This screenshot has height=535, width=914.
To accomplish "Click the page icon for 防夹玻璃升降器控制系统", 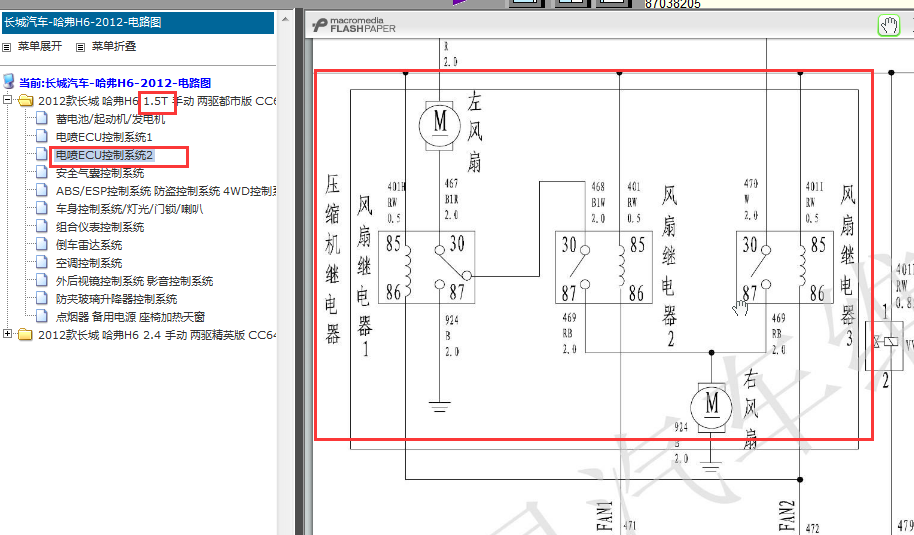I will click(x=41, y=298).
